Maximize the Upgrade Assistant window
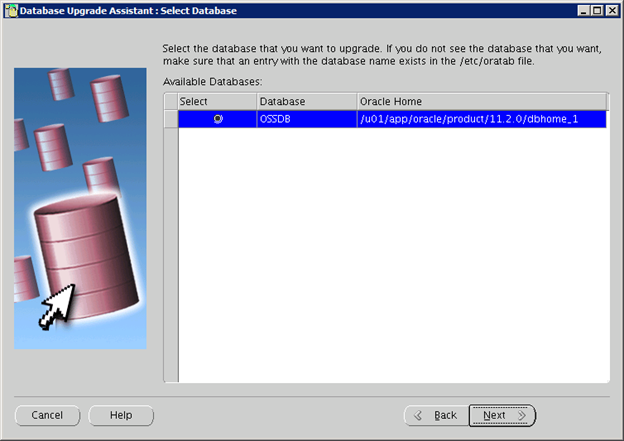Viewport: 624px width, 441px height. pos(597,11)
